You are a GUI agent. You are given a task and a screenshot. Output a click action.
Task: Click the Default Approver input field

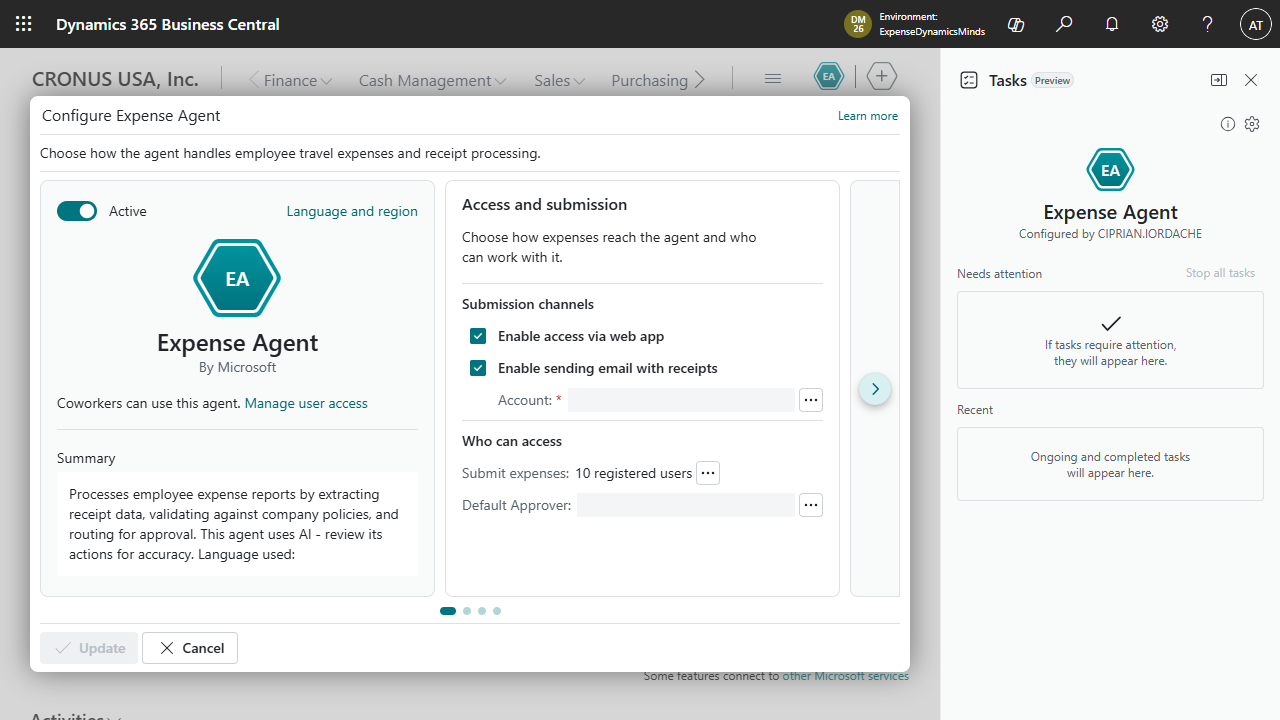(686, 505)
